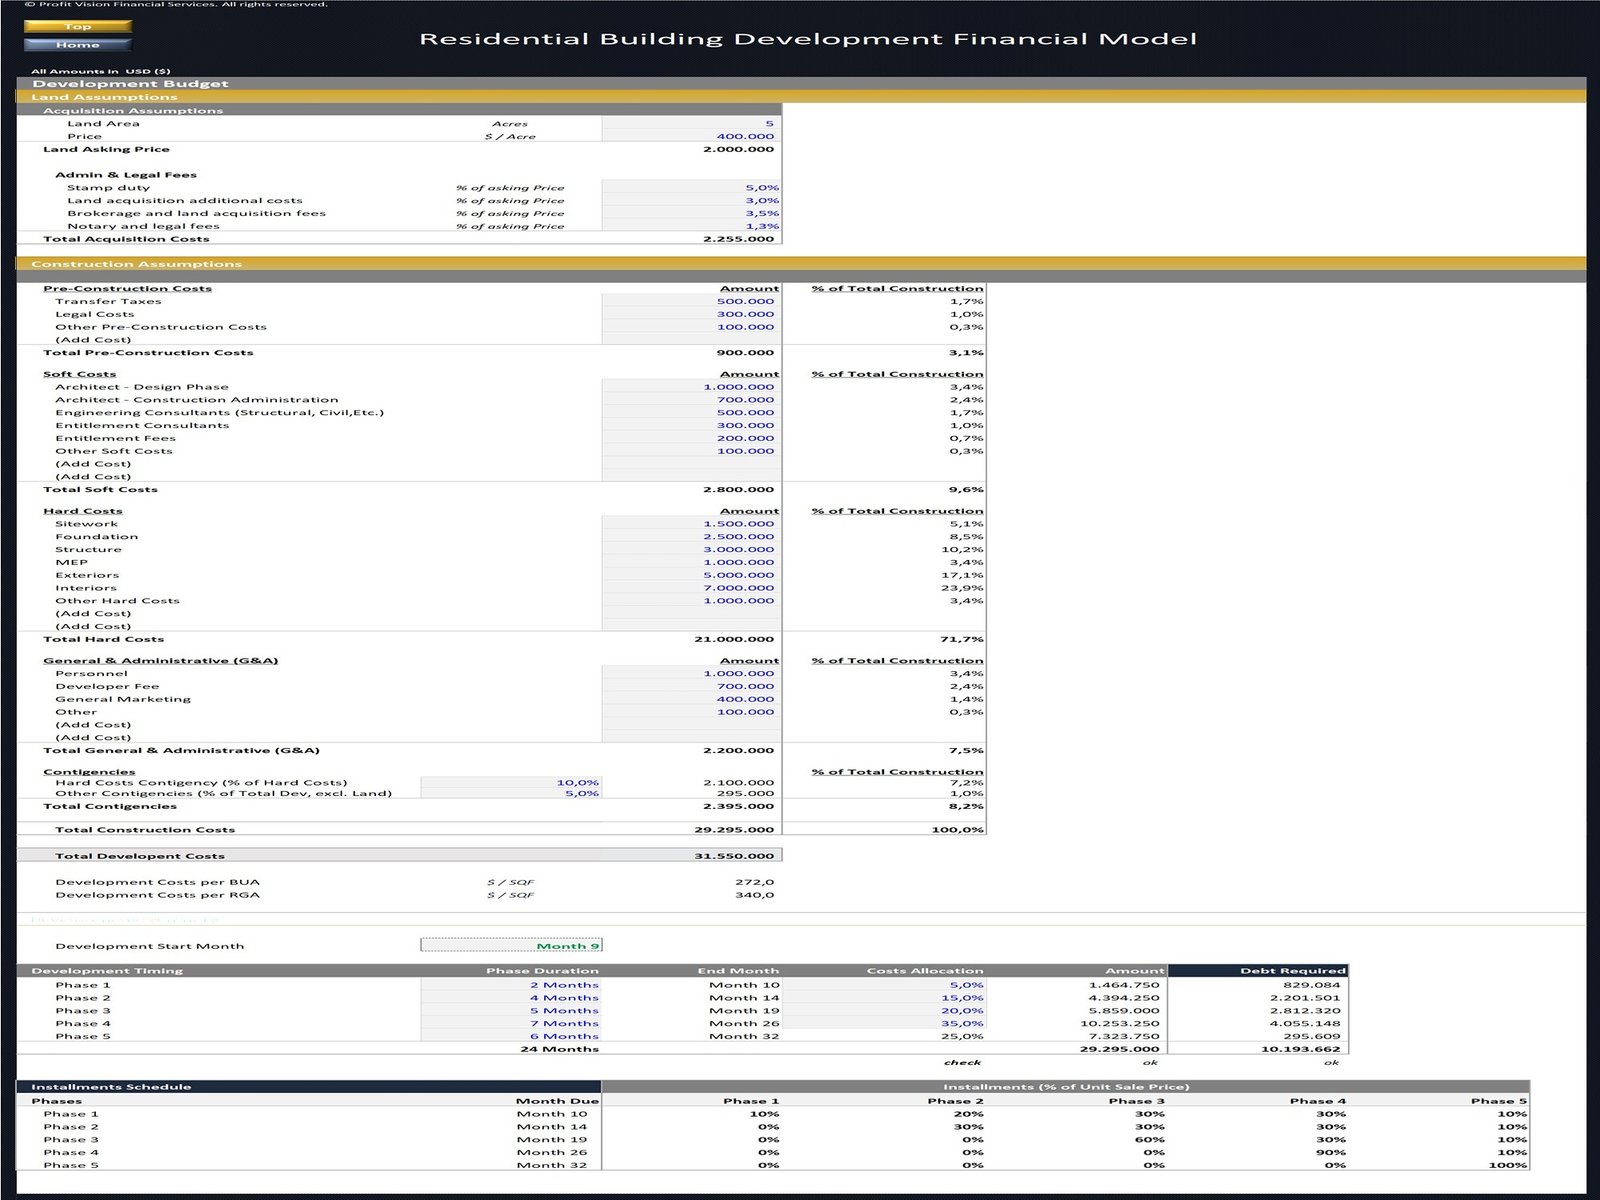Screen dimensions: 1600x1200
Task: Click the Home navigation button
Action: tap(77, 45)
